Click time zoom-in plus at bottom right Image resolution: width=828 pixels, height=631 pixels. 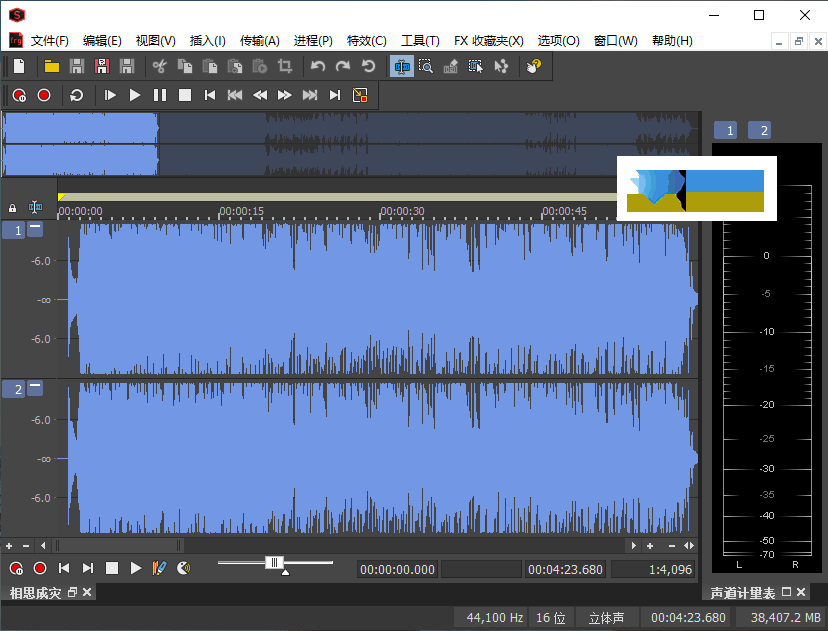(x=650, y=546)
